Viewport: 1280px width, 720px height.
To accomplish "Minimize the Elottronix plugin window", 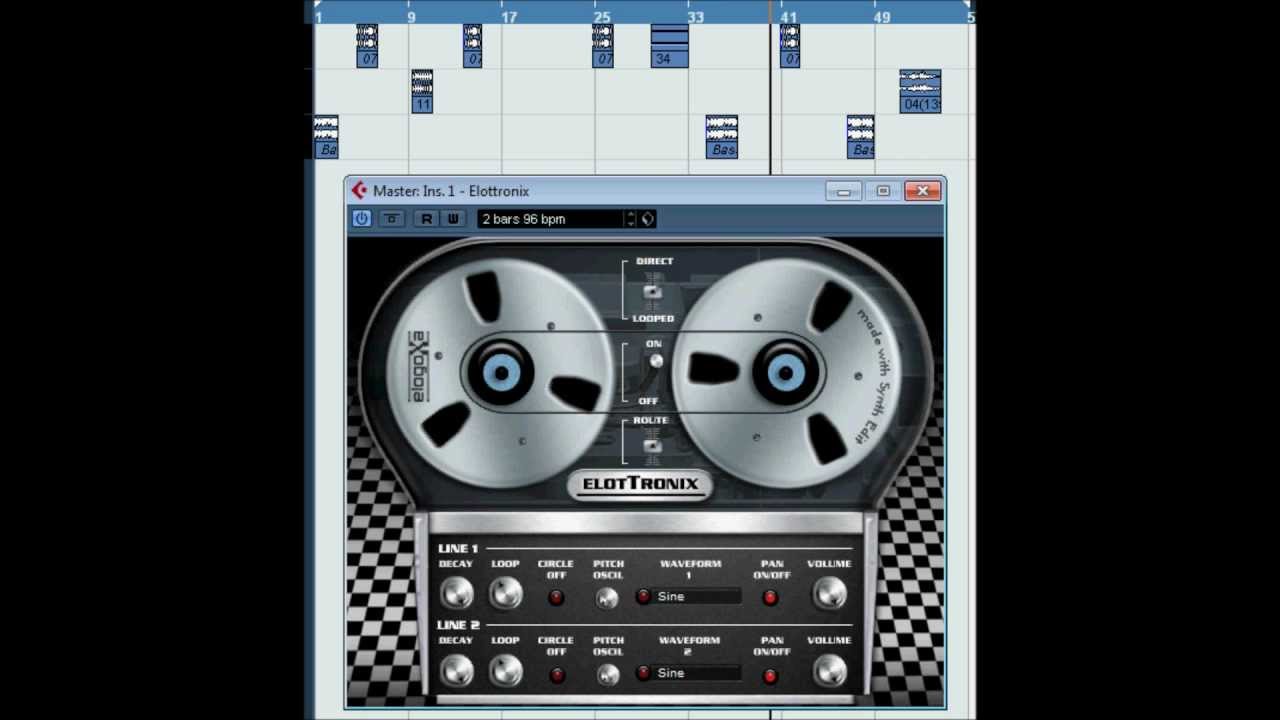I will pyautogui.click(x=843, y=191).
